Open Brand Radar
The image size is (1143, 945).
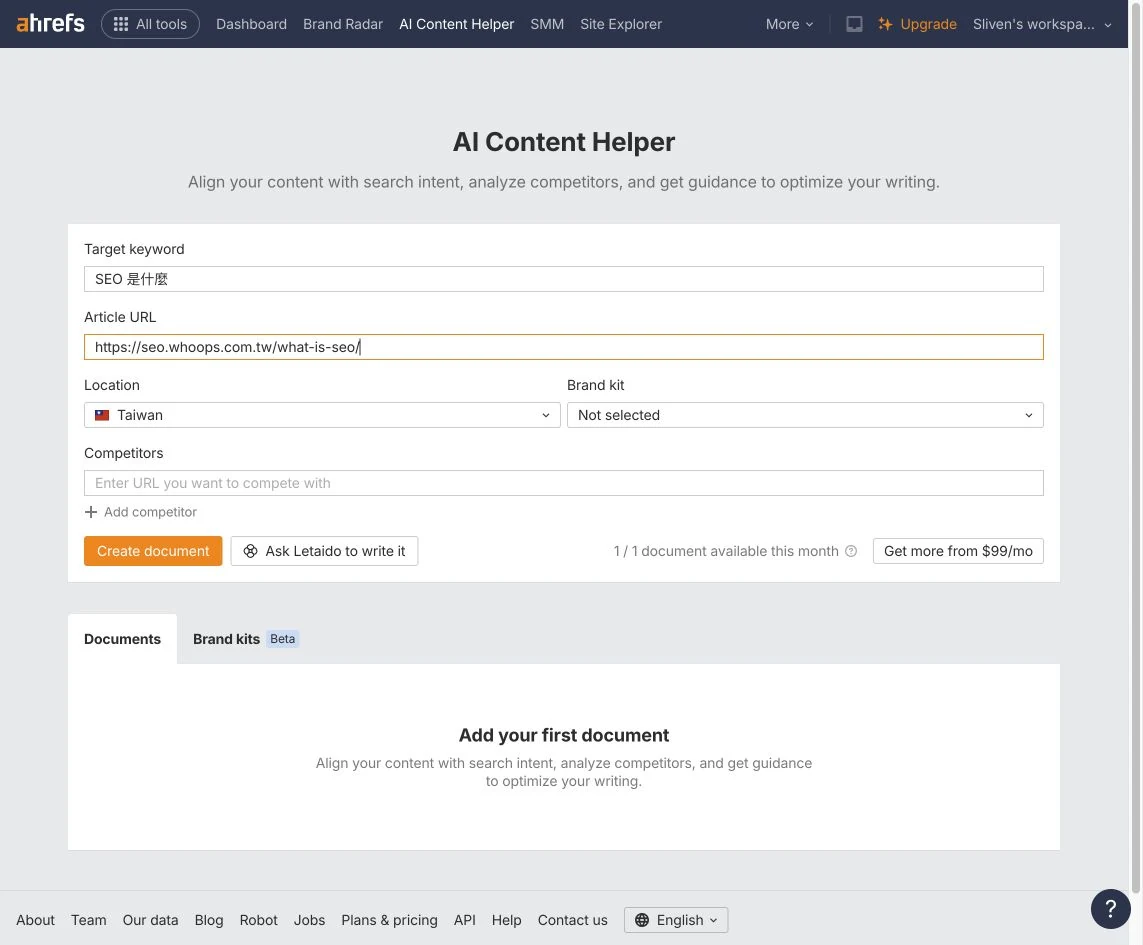(x=343, y=24)
